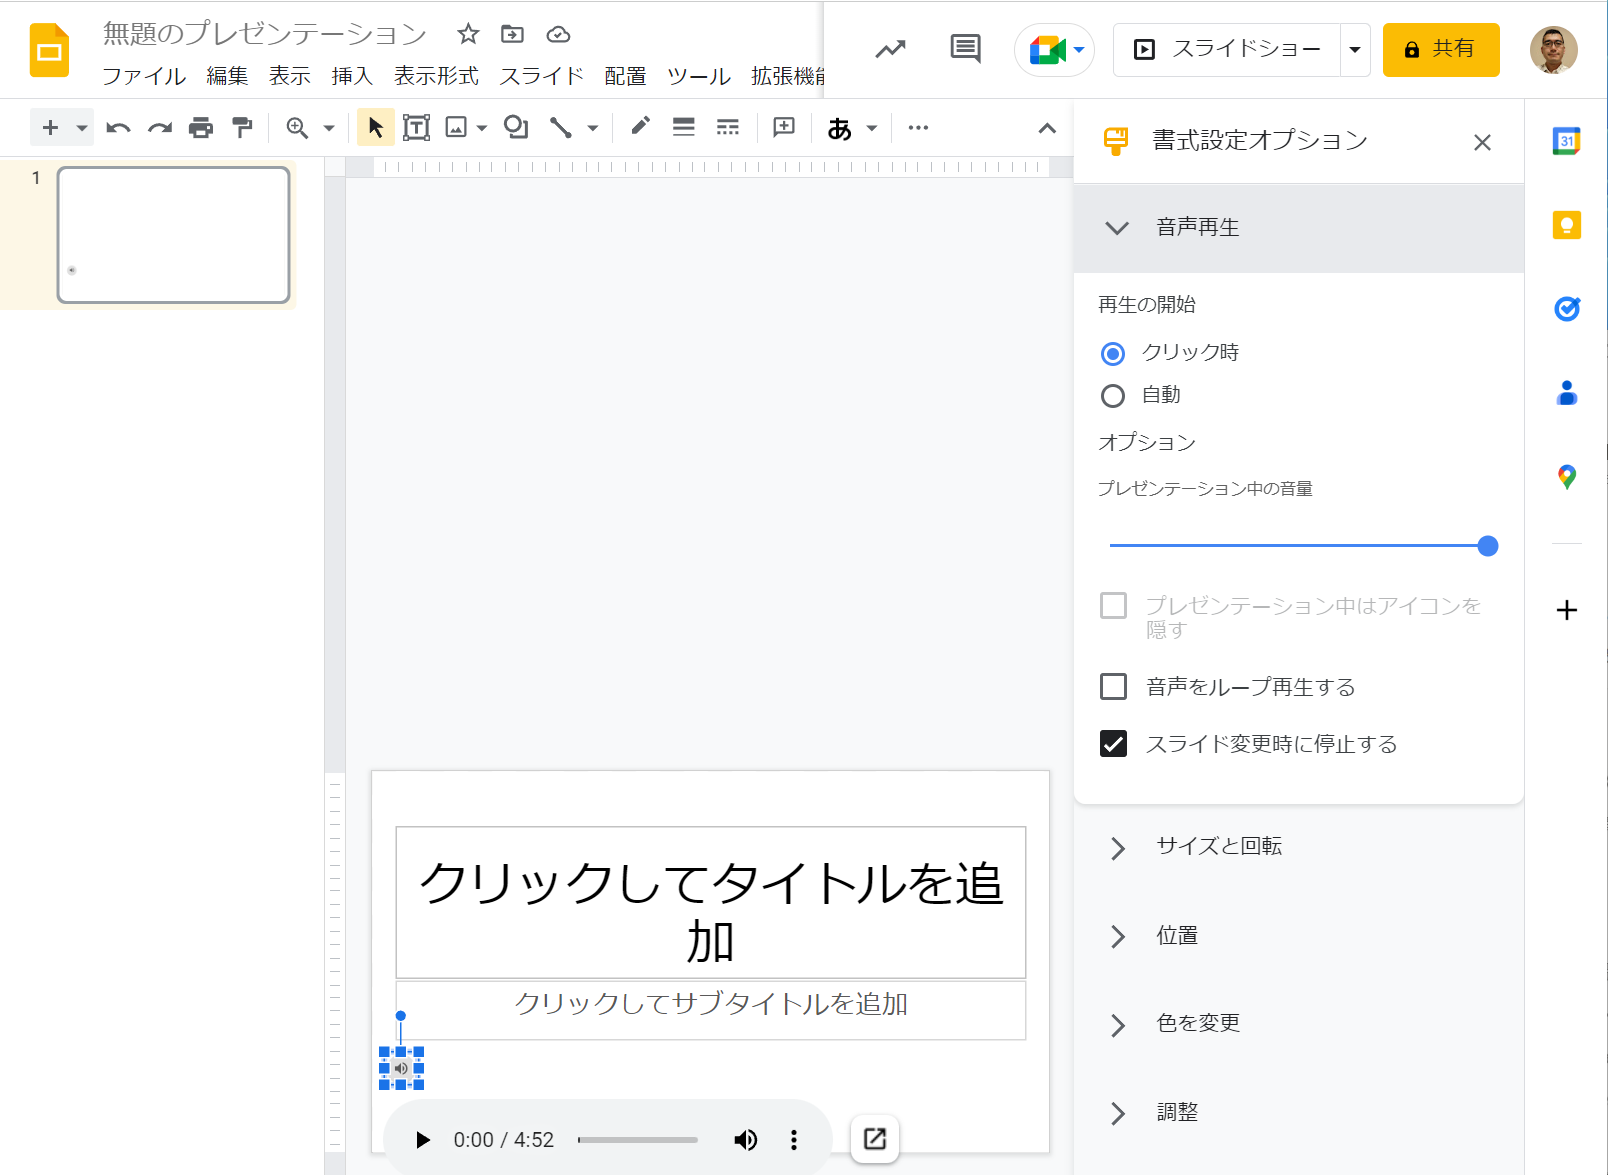This screenshot has width=1608, height=1175.
Task: Undo the last action
Action: click(118, 127)
